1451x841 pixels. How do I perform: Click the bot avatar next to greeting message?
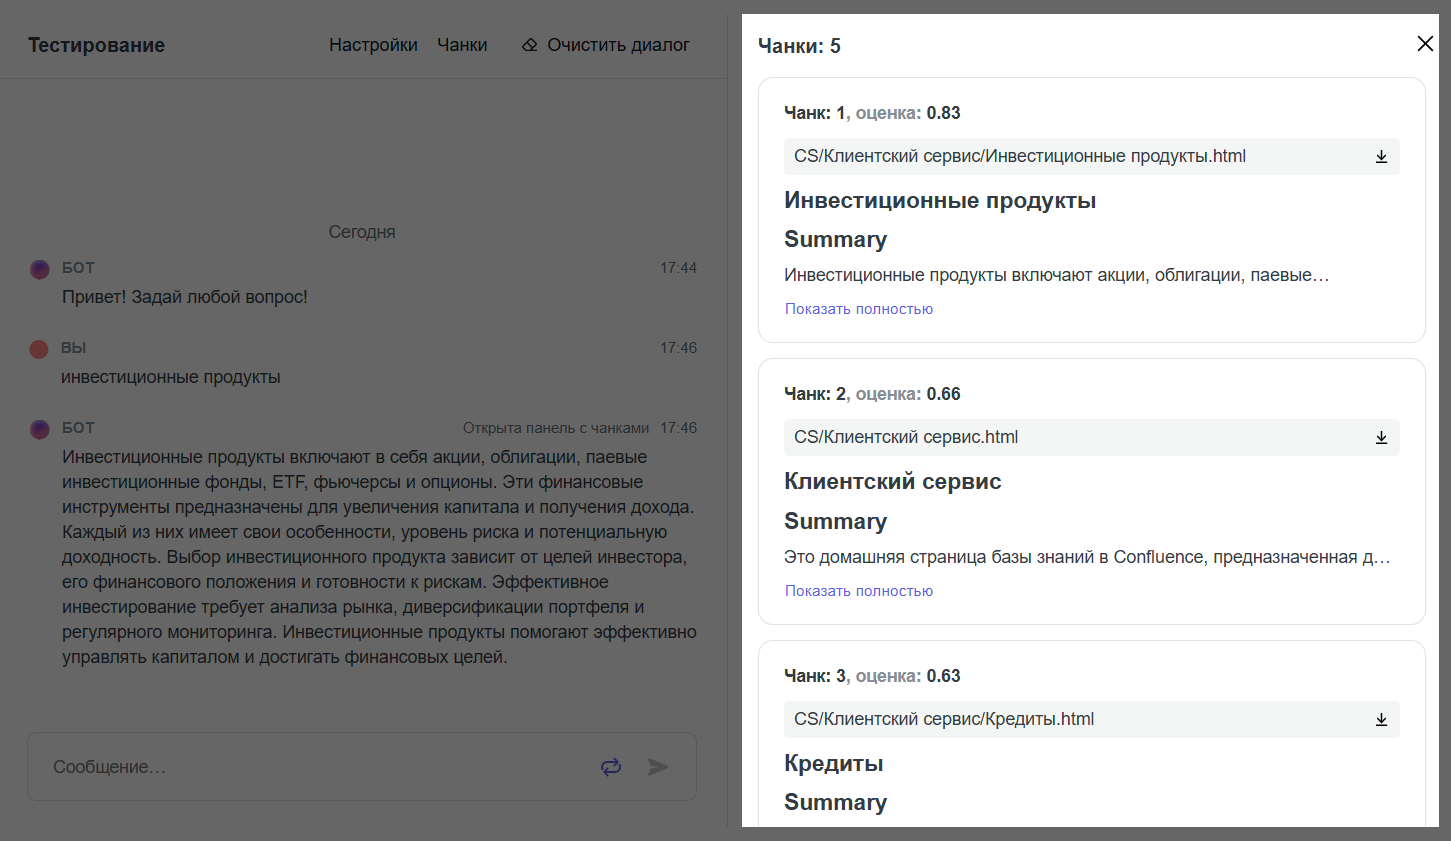click(40, 269)
